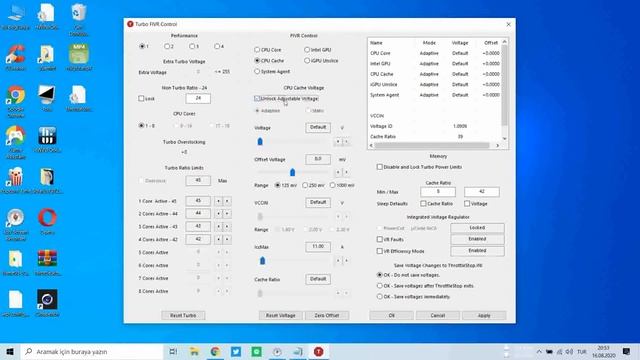Check Sleep Defaults Voltage box
Screen dimensions: 640x360
(467, 203)
